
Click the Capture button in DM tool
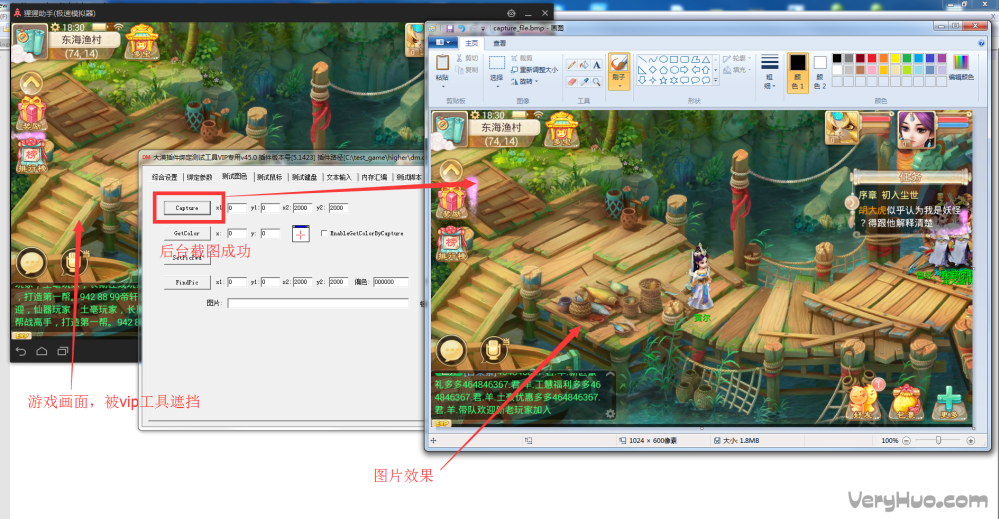tap(187, 208)
